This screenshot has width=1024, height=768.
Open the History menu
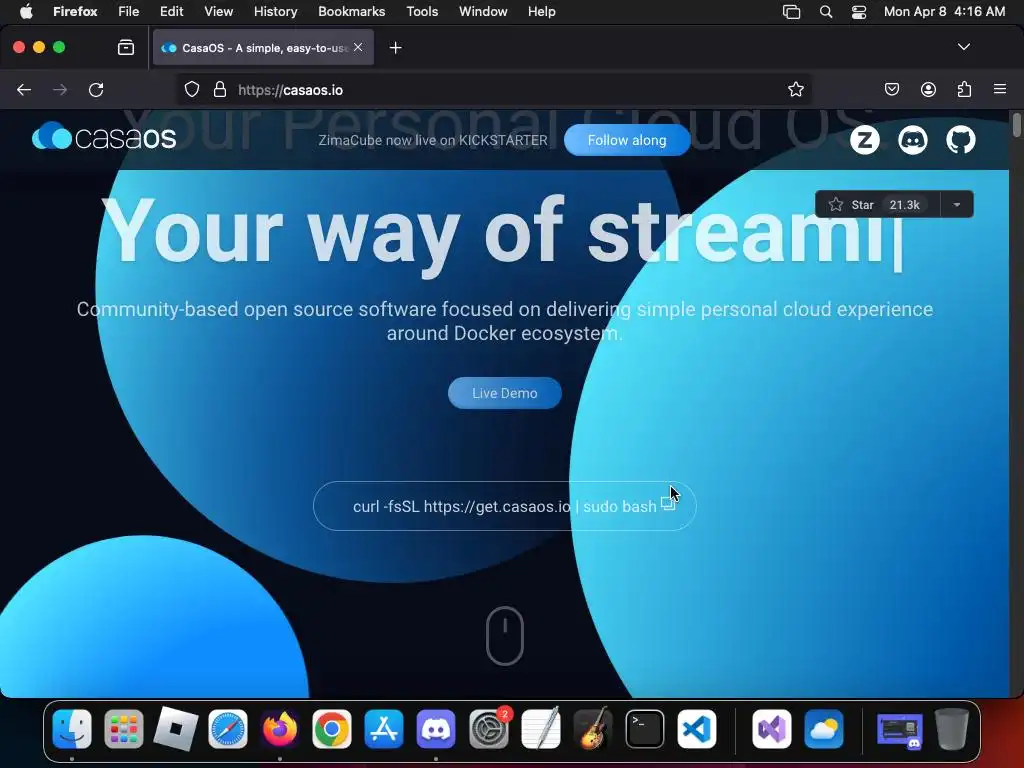pos(276,12)
